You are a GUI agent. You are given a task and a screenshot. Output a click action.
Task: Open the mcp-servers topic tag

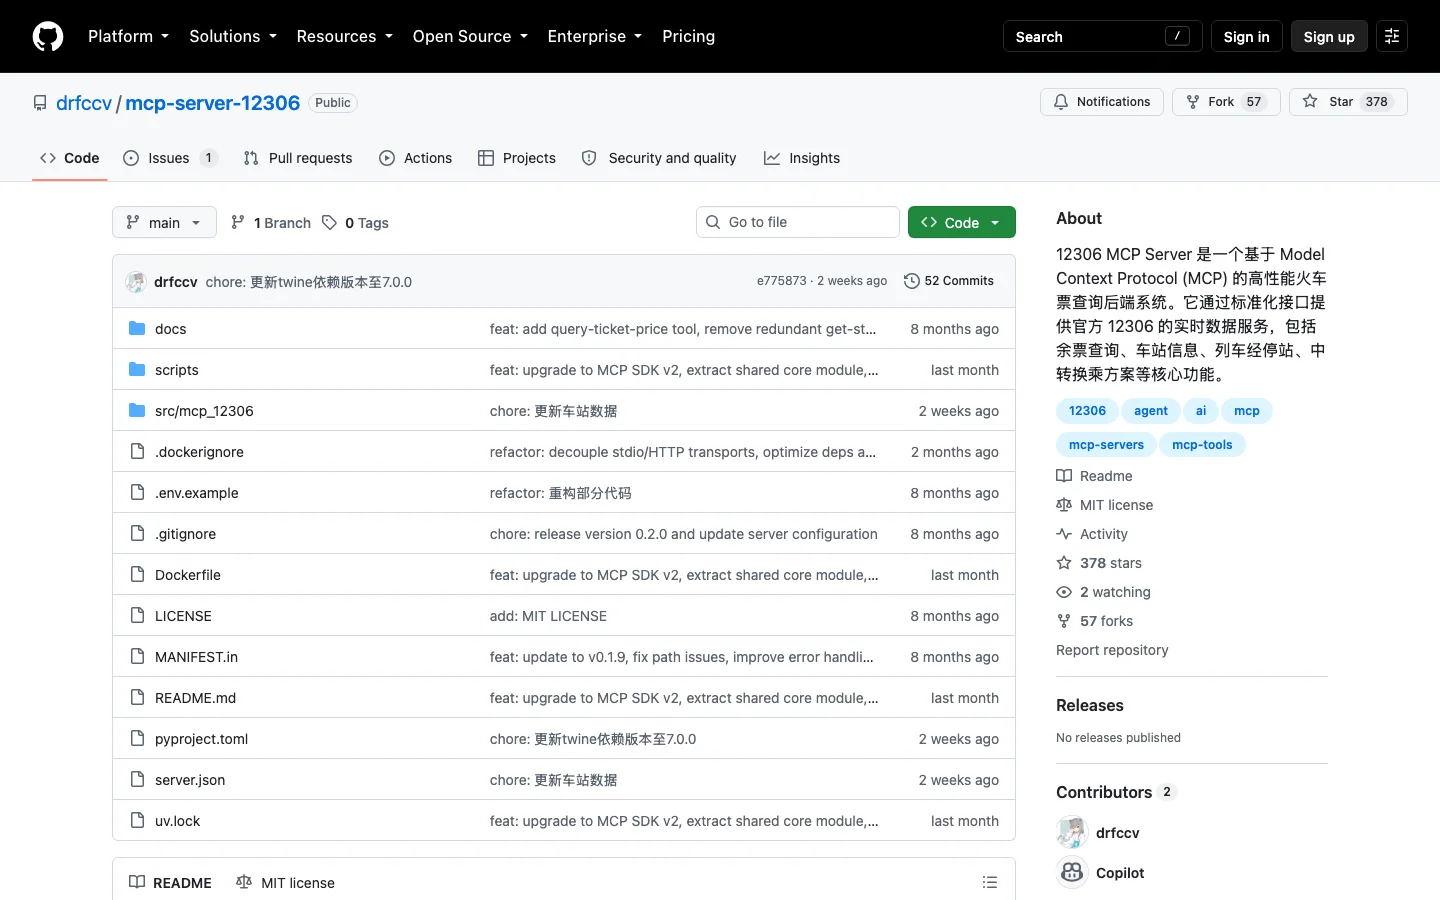1106,445
